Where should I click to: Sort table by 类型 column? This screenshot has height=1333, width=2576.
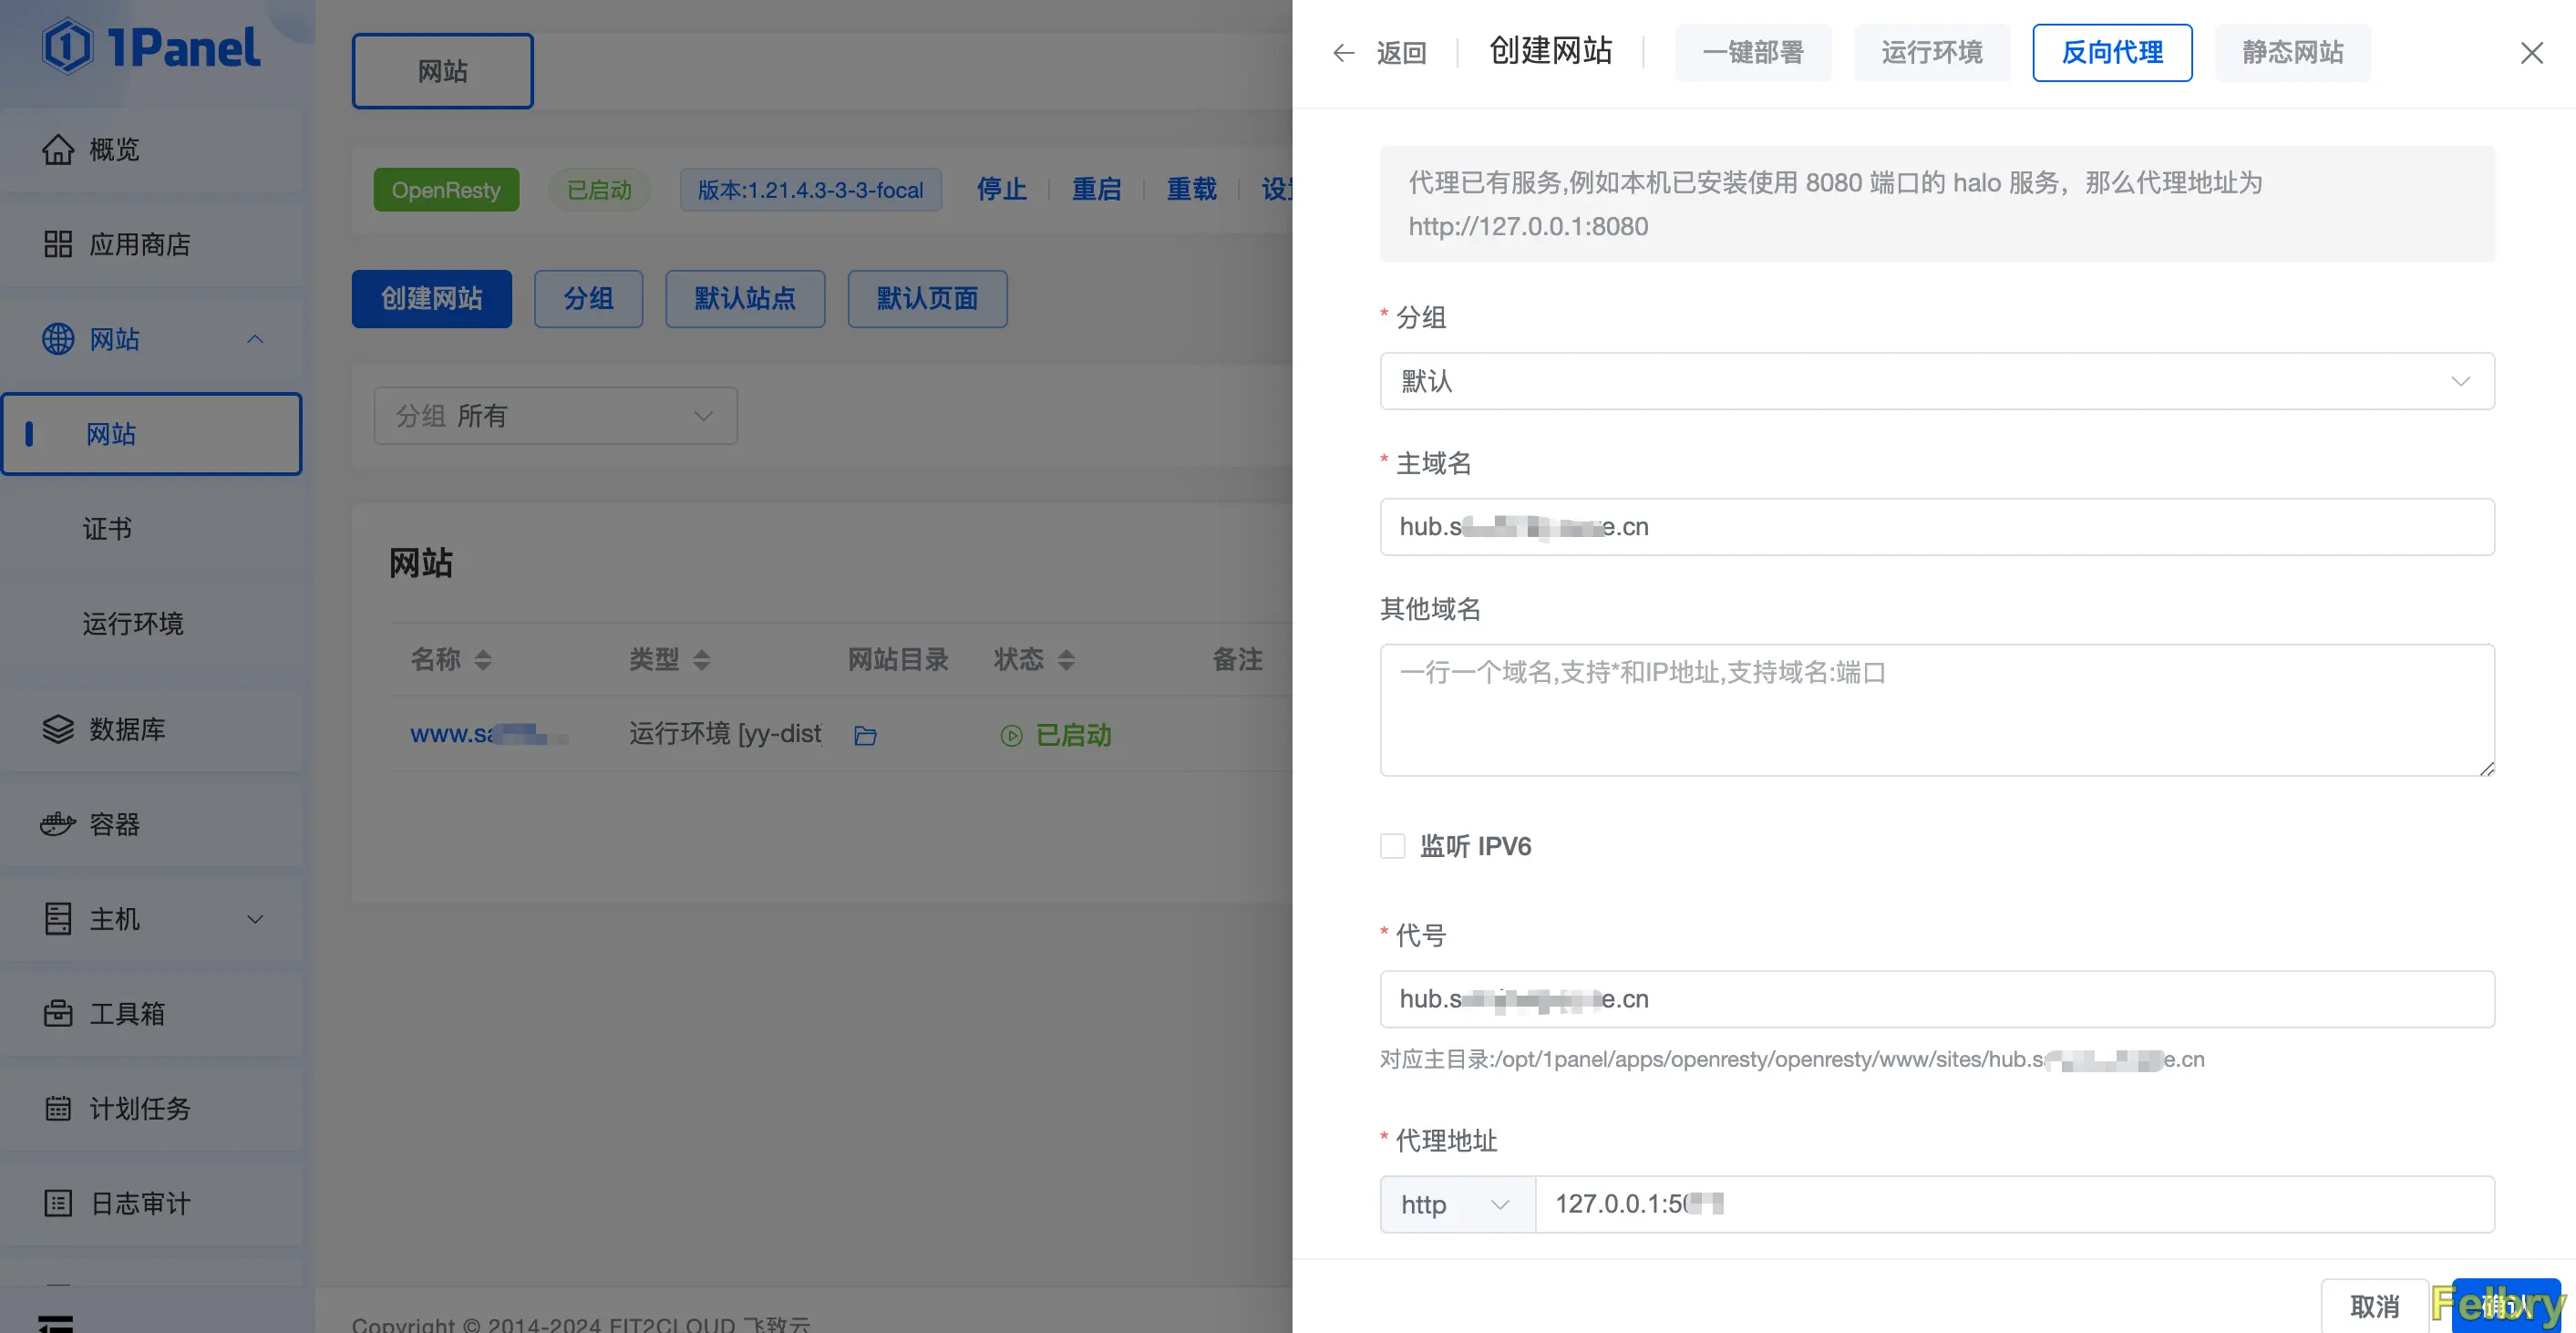coord(701,660)
